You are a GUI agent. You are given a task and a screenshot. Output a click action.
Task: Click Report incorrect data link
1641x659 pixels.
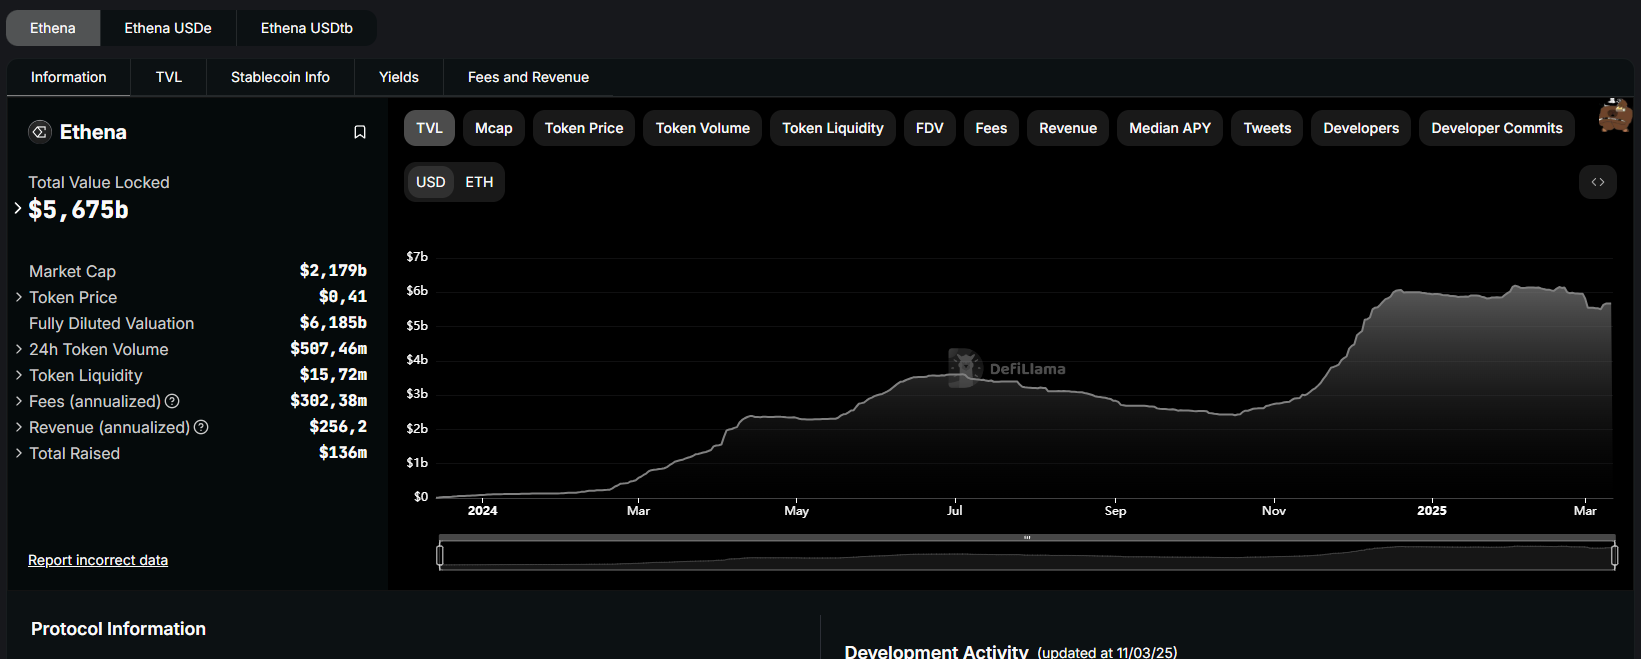tap(98, 560)
